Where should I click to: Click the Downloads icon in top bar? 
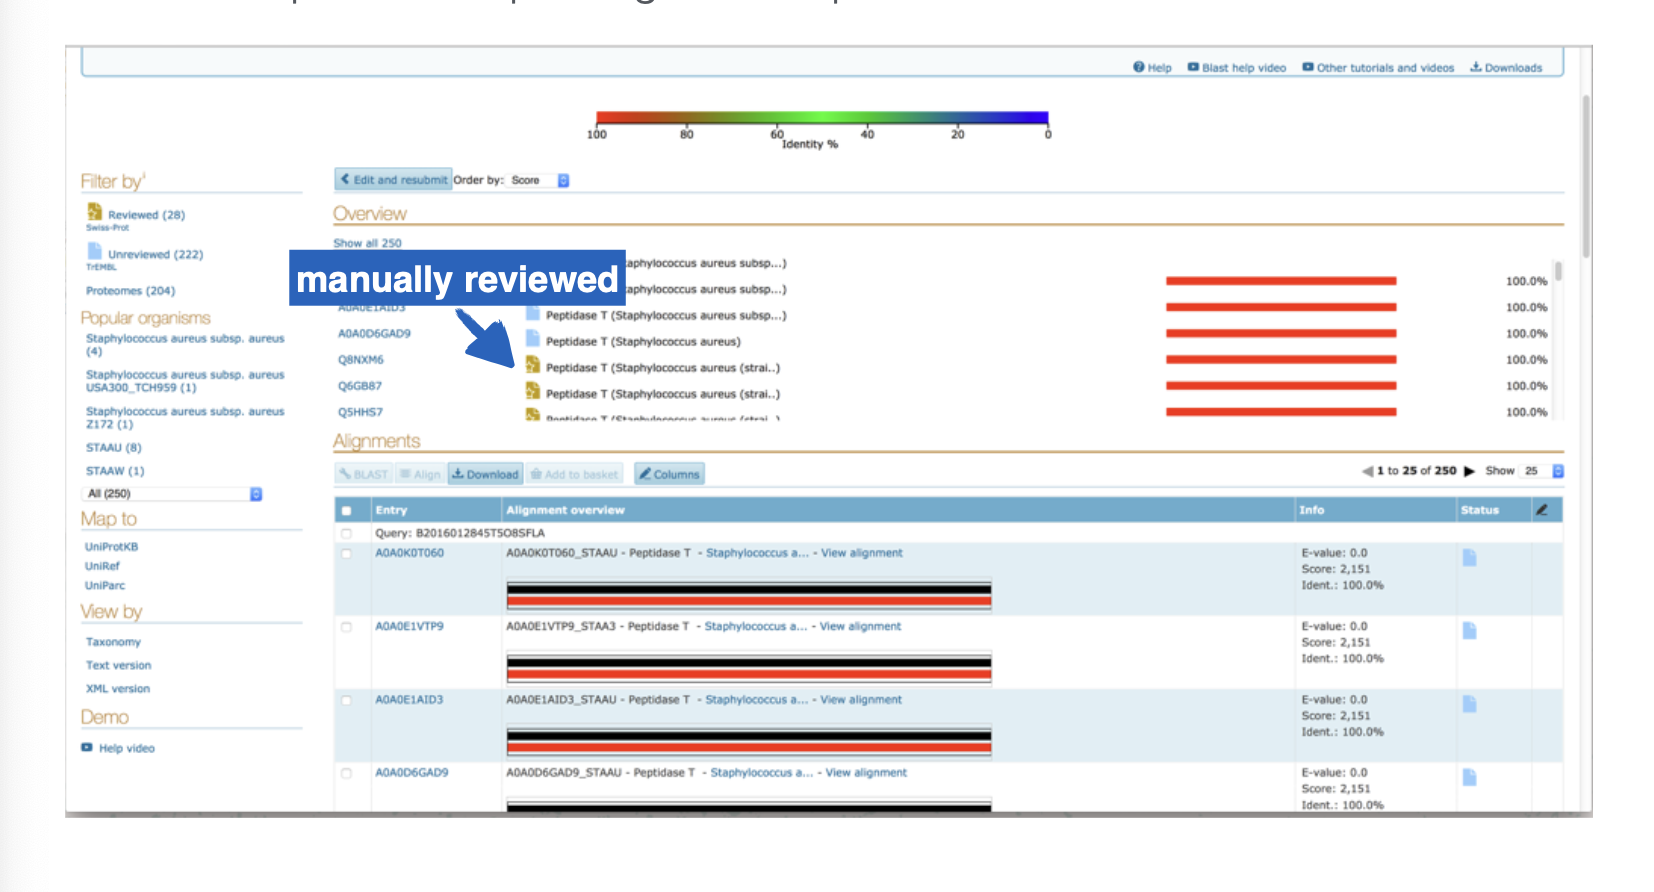coord(1475,68)
